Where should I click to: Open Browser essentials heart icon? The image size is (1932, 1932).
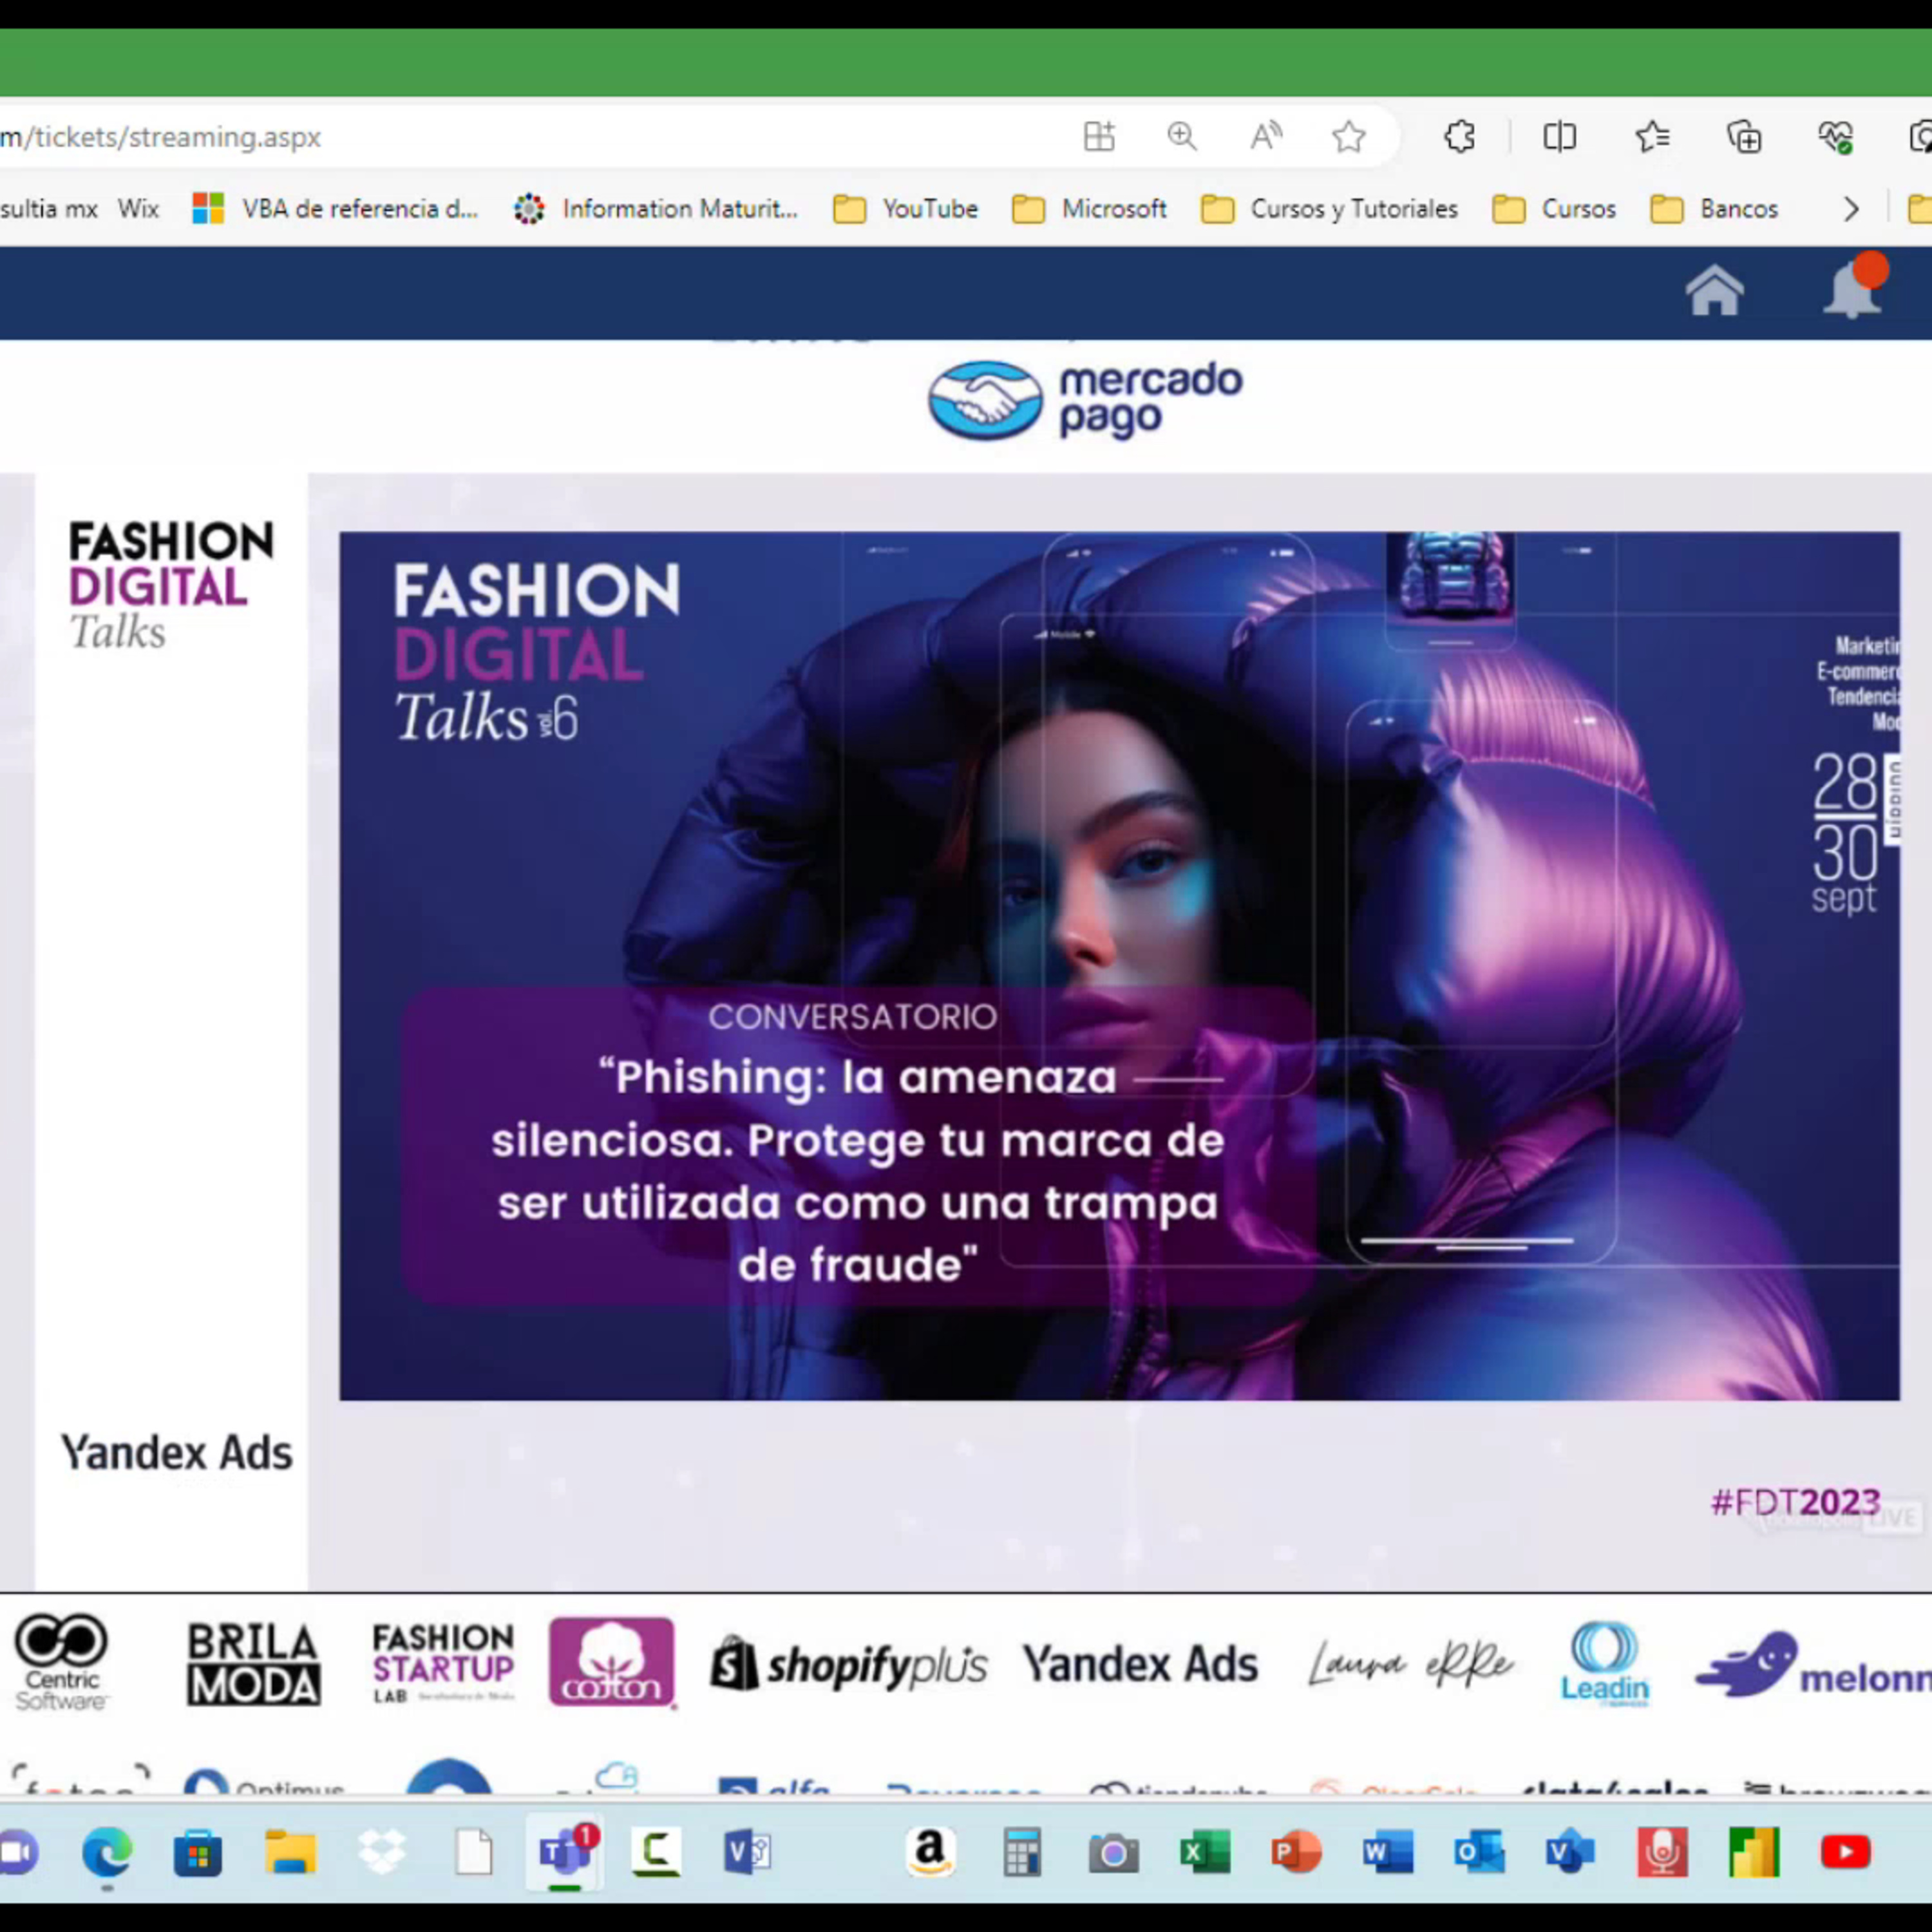coord(1836,136)
